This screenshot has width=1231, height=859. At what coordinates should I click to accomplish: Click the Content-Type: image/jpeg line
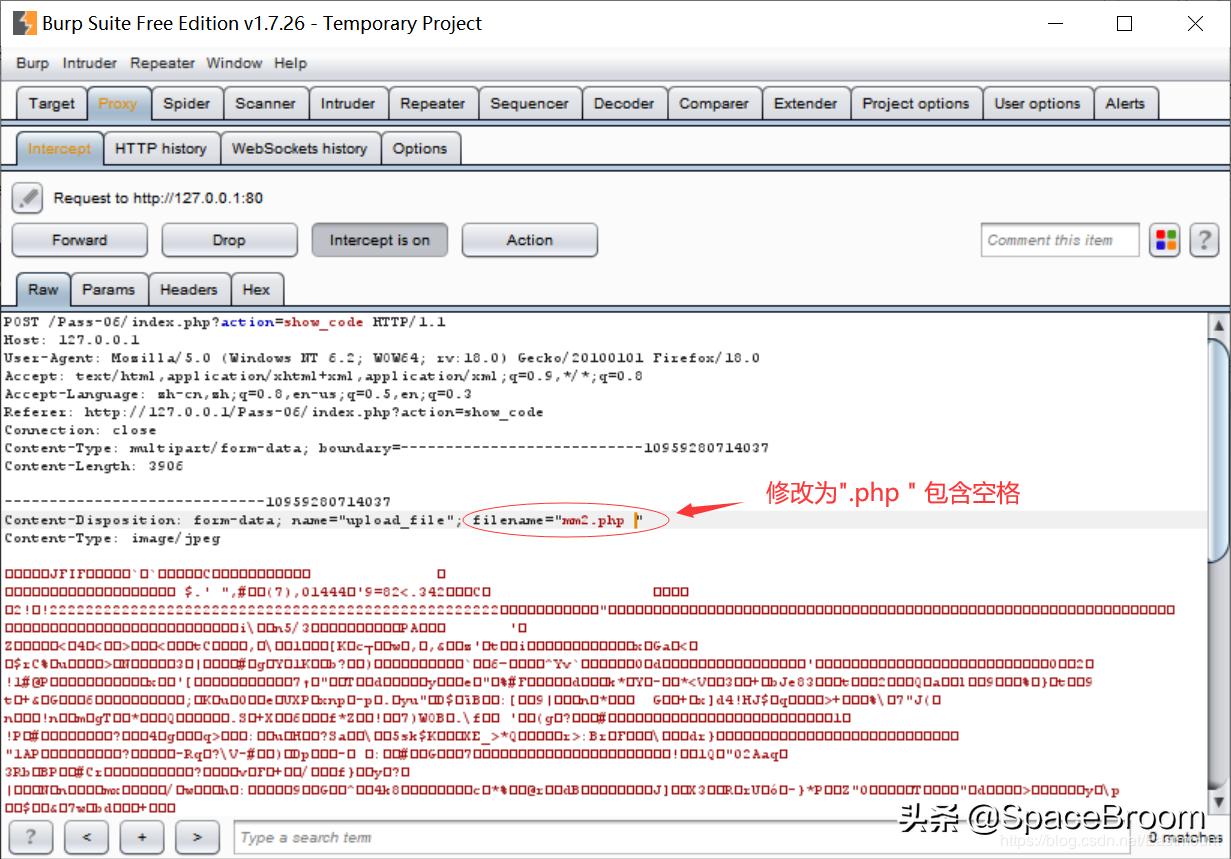pos(112,538)
